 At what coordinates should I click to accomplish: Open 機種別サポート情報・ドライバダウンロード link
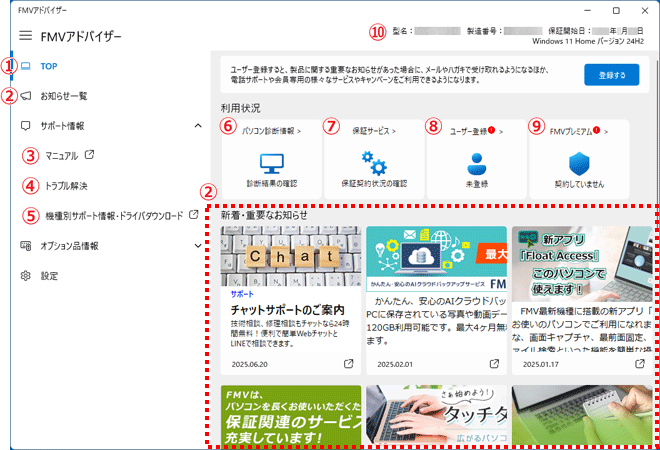click(x=114, y=216)
